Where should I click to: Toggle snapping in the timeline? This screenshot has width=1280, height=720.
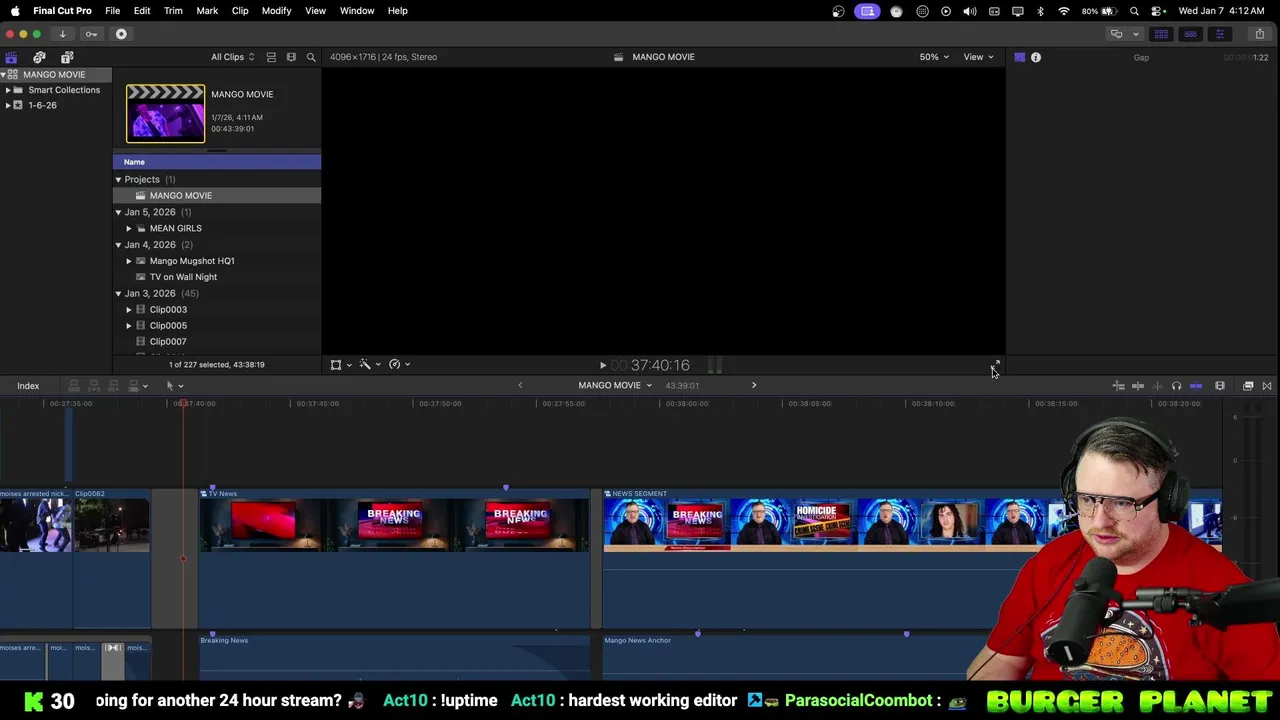tap(1196, 386)
